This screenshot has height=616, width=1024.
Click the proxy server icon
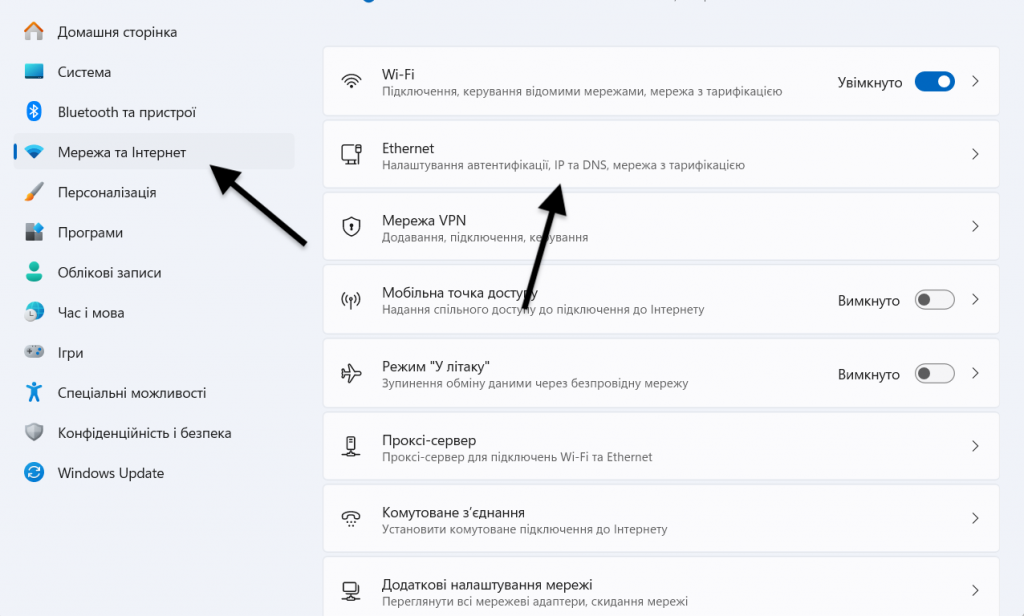352,446
